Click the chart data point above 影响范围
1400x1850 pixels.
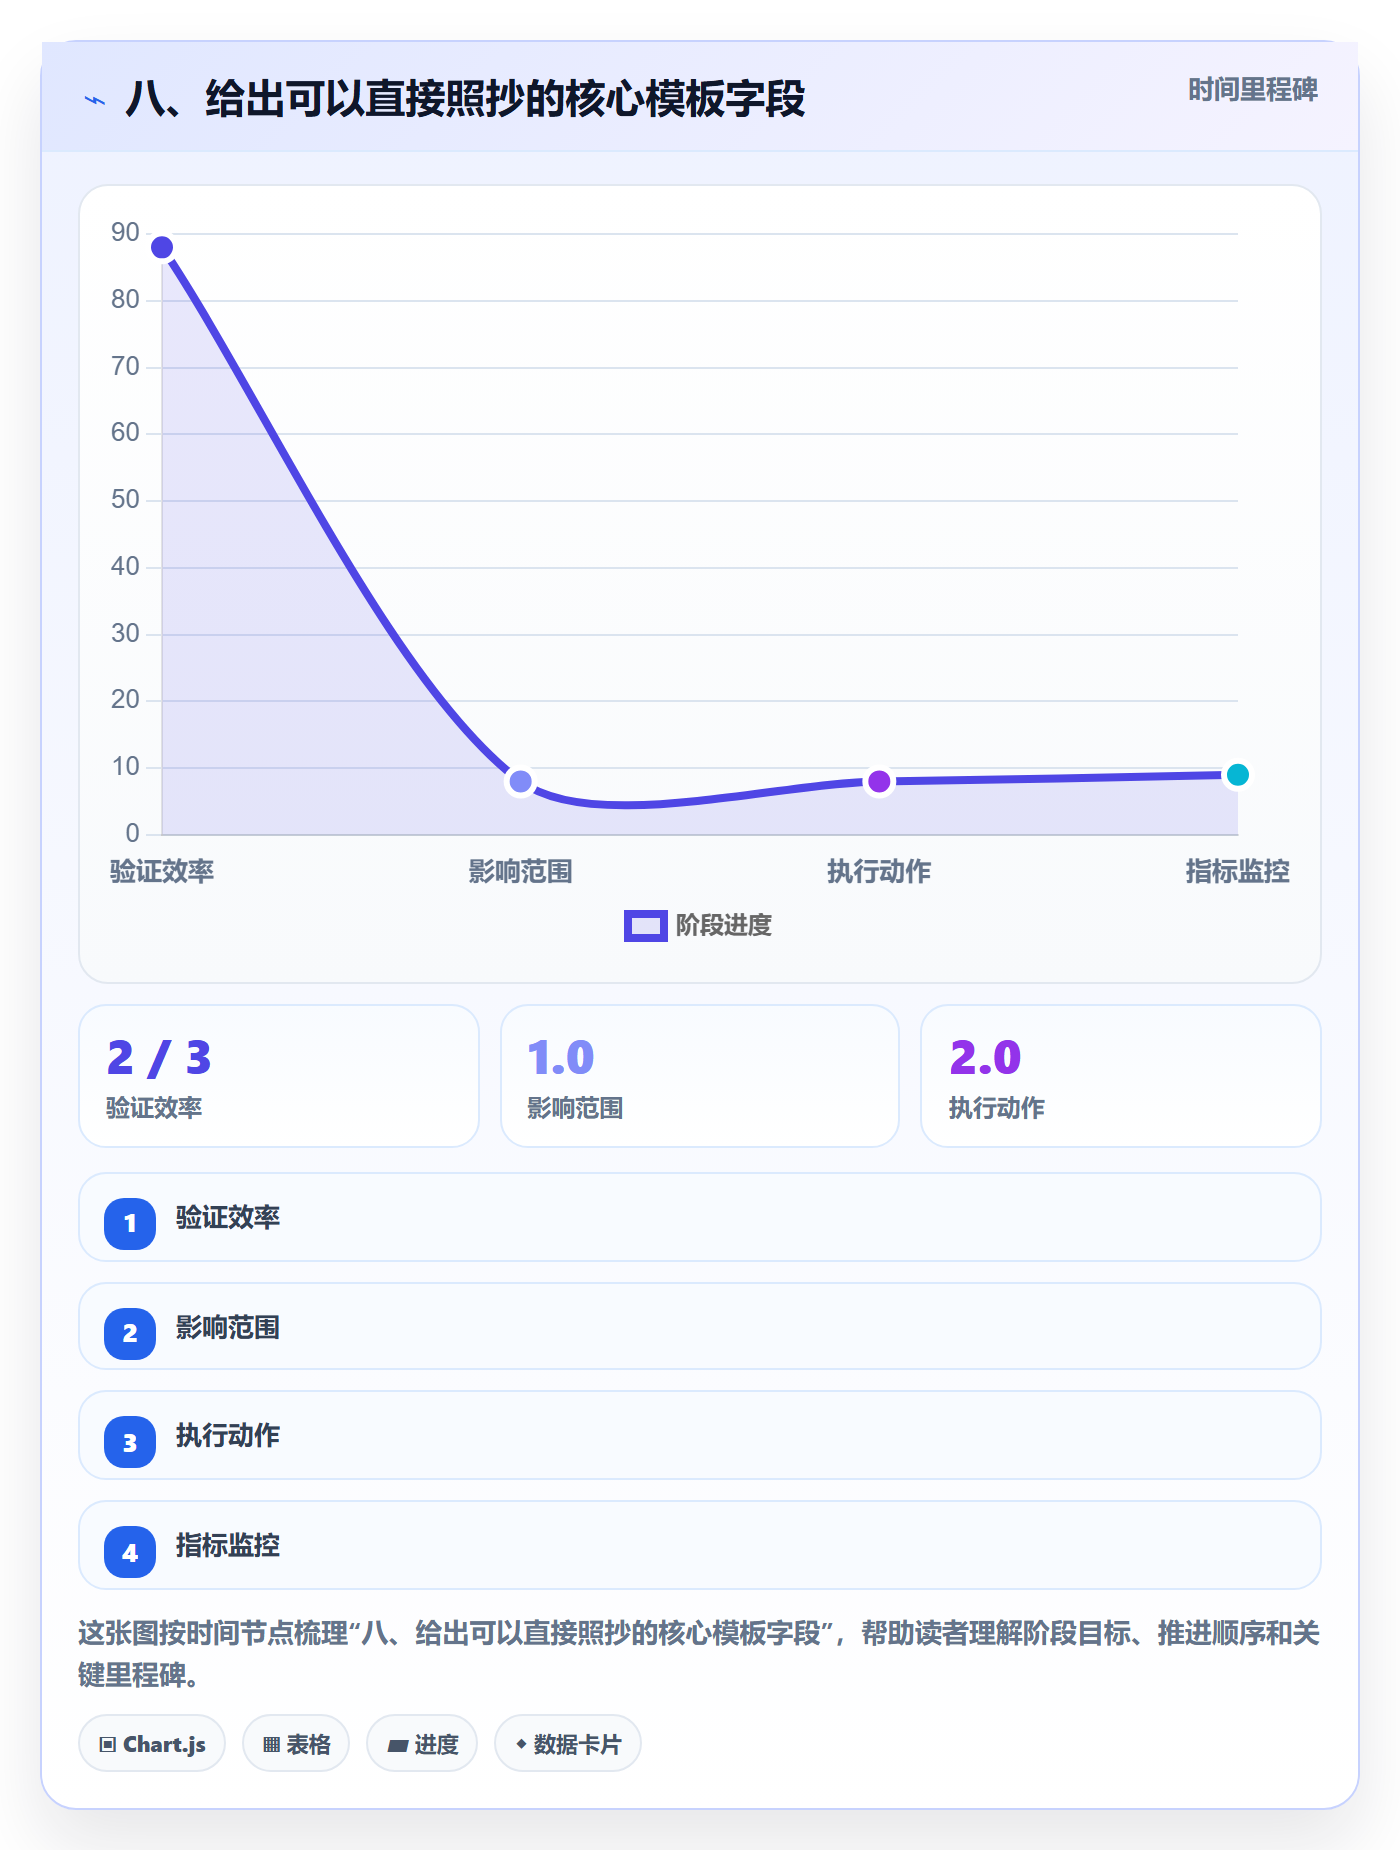tap(520, 781)
